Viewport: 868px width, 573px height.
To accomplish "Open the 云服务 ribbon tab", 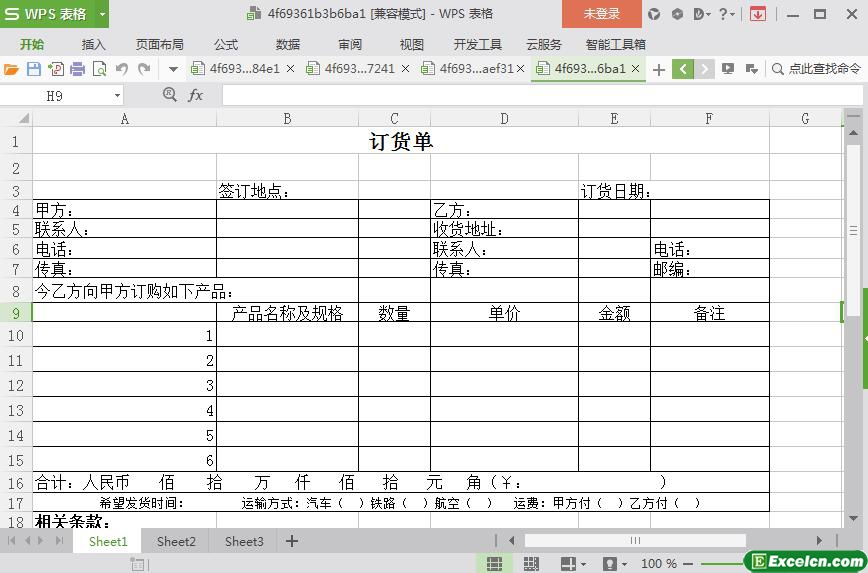I will pos(544,44).
